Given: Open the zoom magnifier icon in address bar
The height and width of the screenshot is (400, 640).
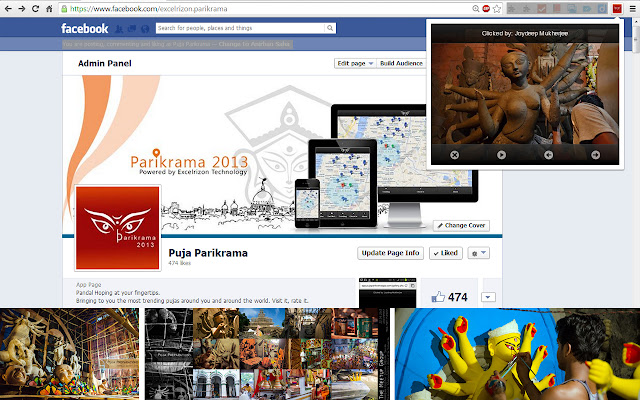Looking at the screenshot, I should click(476, 9).
